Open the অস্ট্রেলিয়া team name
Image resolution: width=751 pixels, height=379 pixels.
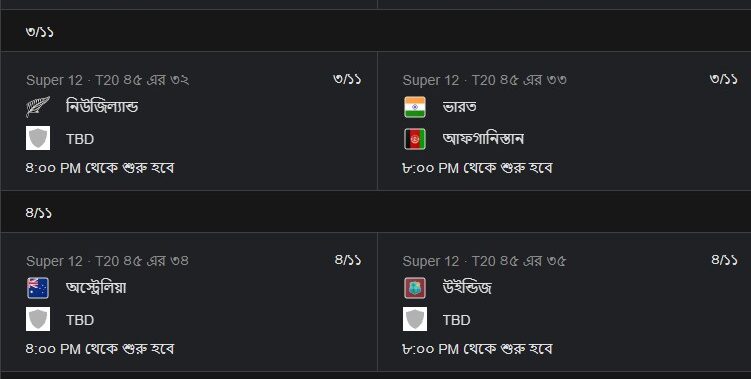click(96, 288)
